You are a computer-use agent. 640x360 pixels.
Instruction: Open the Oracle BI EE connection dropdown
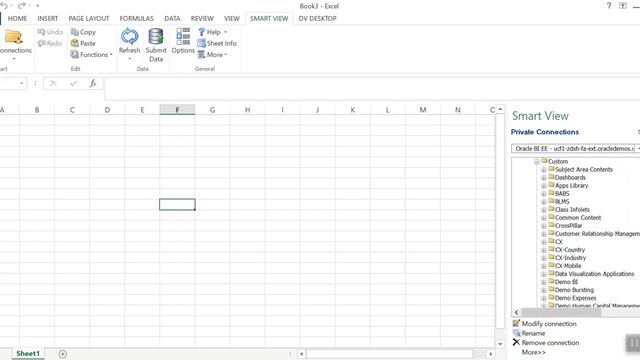coord(638,149)
